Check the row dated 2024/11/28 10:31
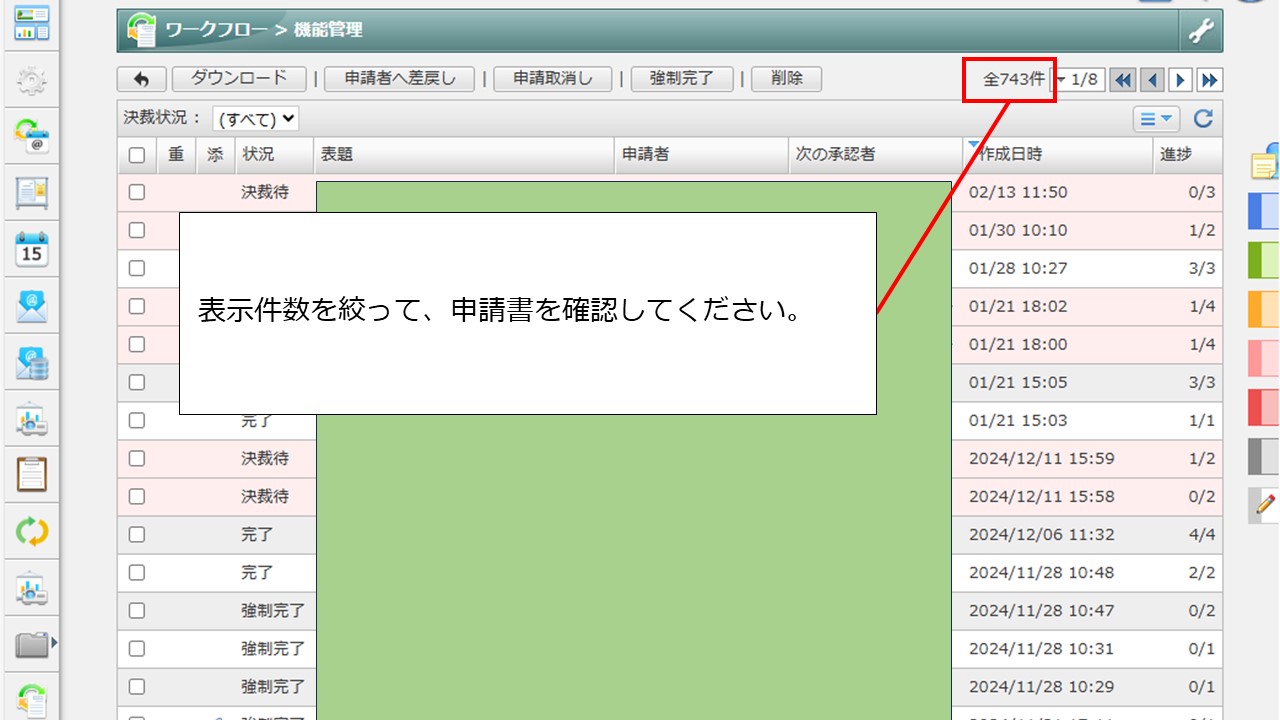The image size is (1280, 720). [x=137, y=648]
